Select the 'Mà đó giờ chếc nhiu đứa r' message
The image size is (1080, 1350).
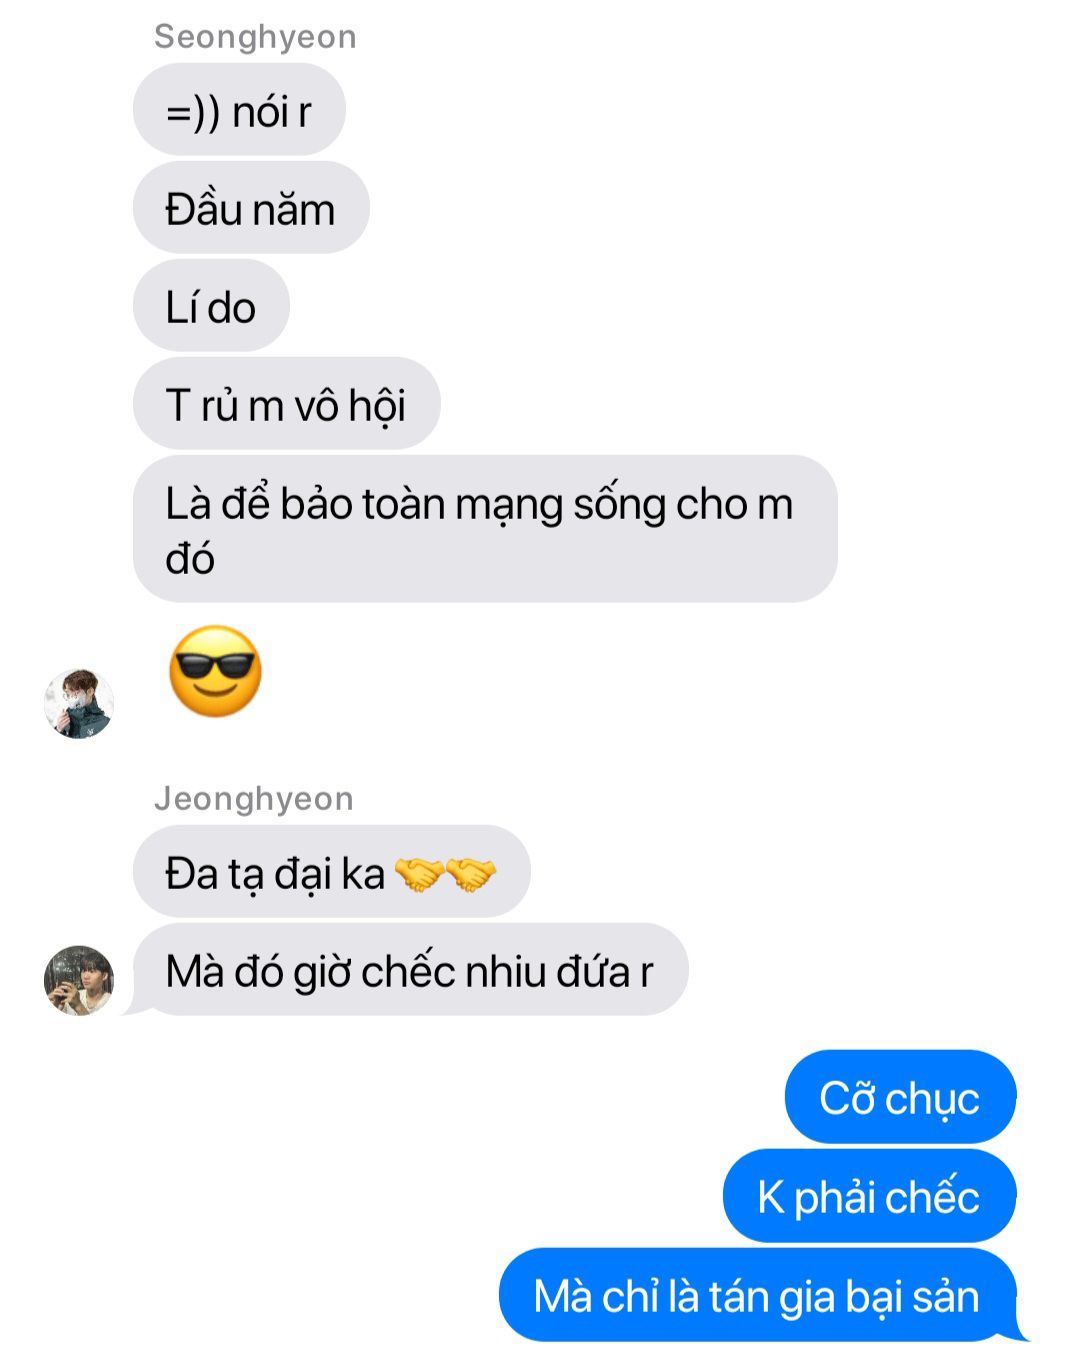[x=410, y=970]
